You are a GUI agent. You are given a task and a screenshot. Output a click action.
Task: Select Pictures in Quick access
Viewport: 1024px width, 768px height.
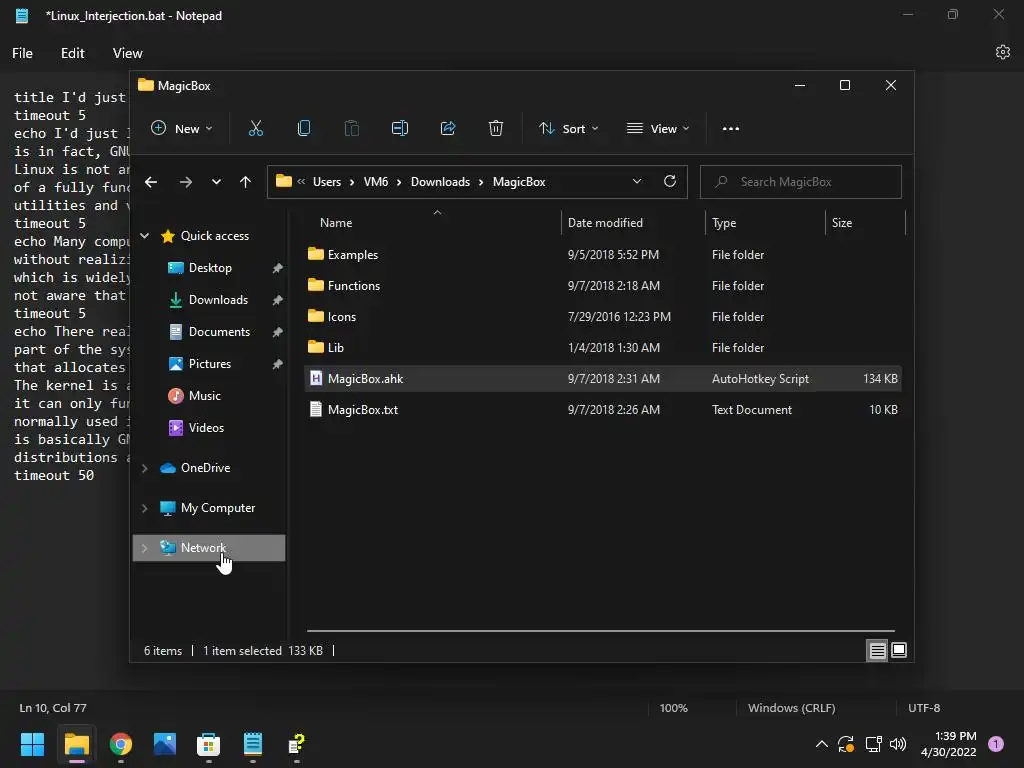click(209, 364)
